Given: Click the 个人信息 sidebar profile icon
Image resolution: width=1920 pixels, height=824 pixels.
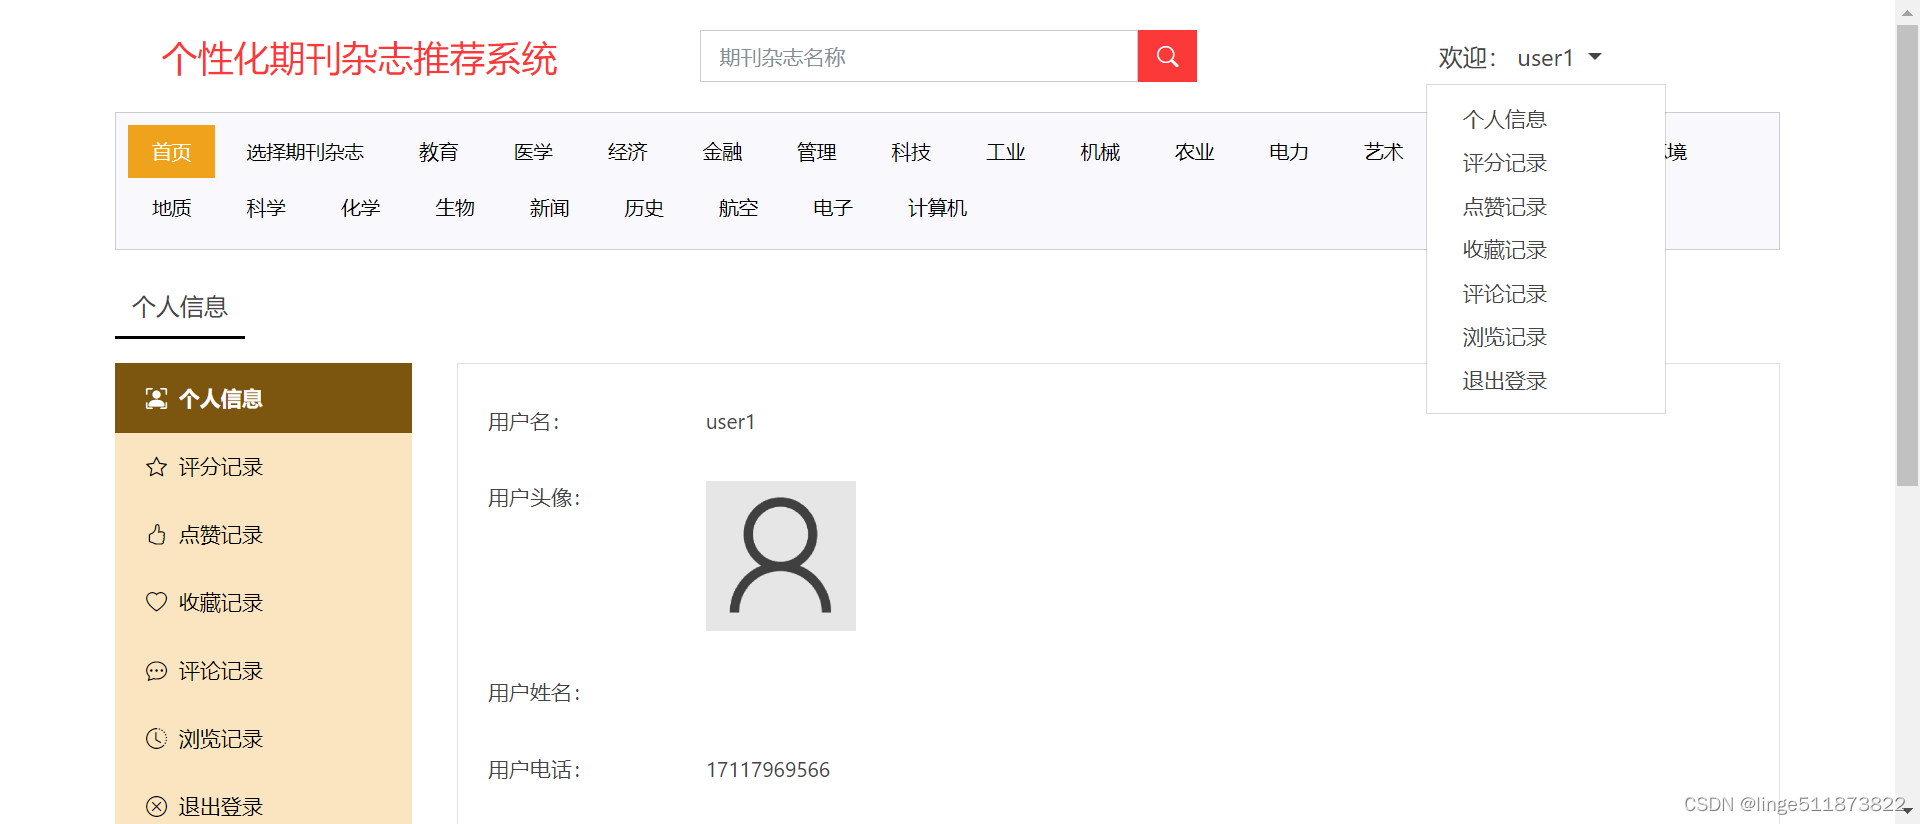Looking at the screenshot, I should (x=156, y=399).
